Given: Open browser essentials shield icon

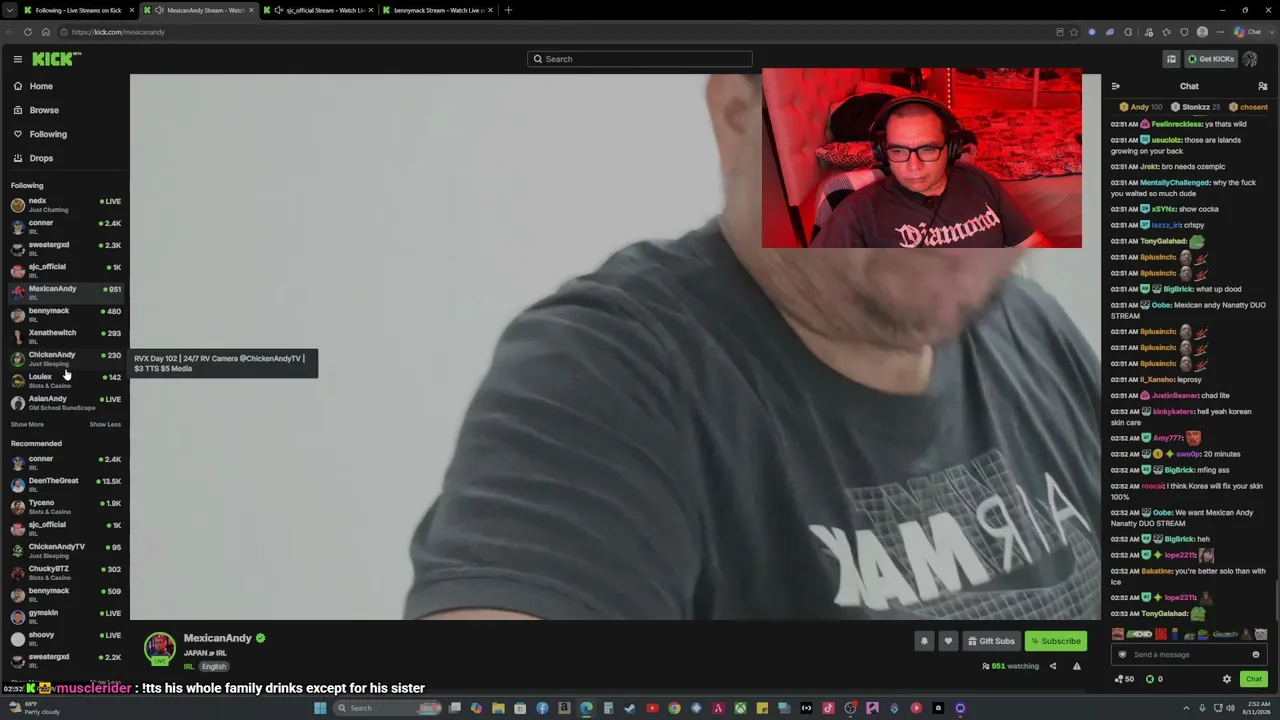Looking at the screenshot, I should click(1184, 32).
